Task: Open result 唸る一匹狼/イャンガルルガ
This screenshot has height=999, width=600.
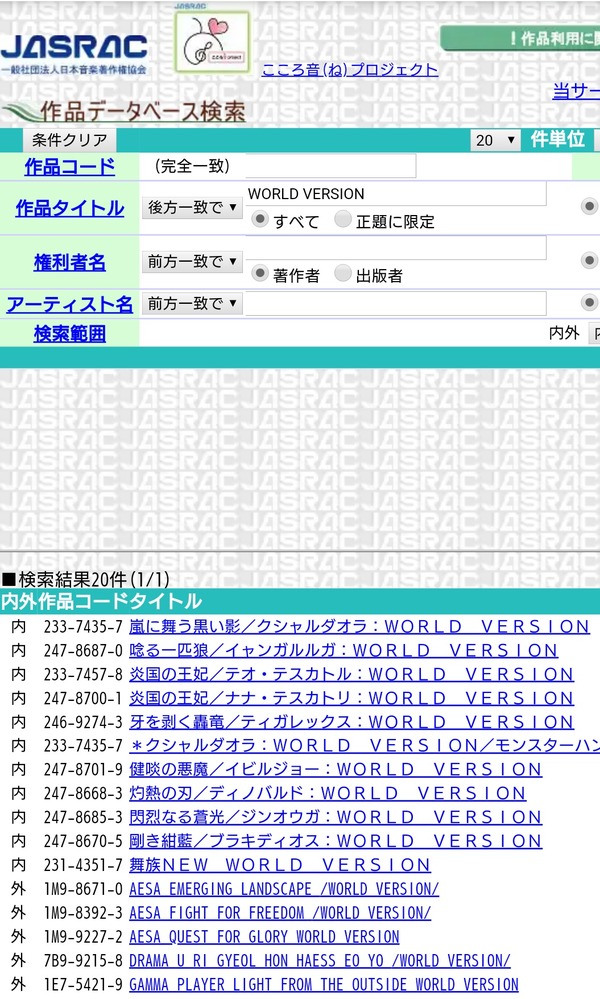Action: pyautogui.click(x=343, y=650)
